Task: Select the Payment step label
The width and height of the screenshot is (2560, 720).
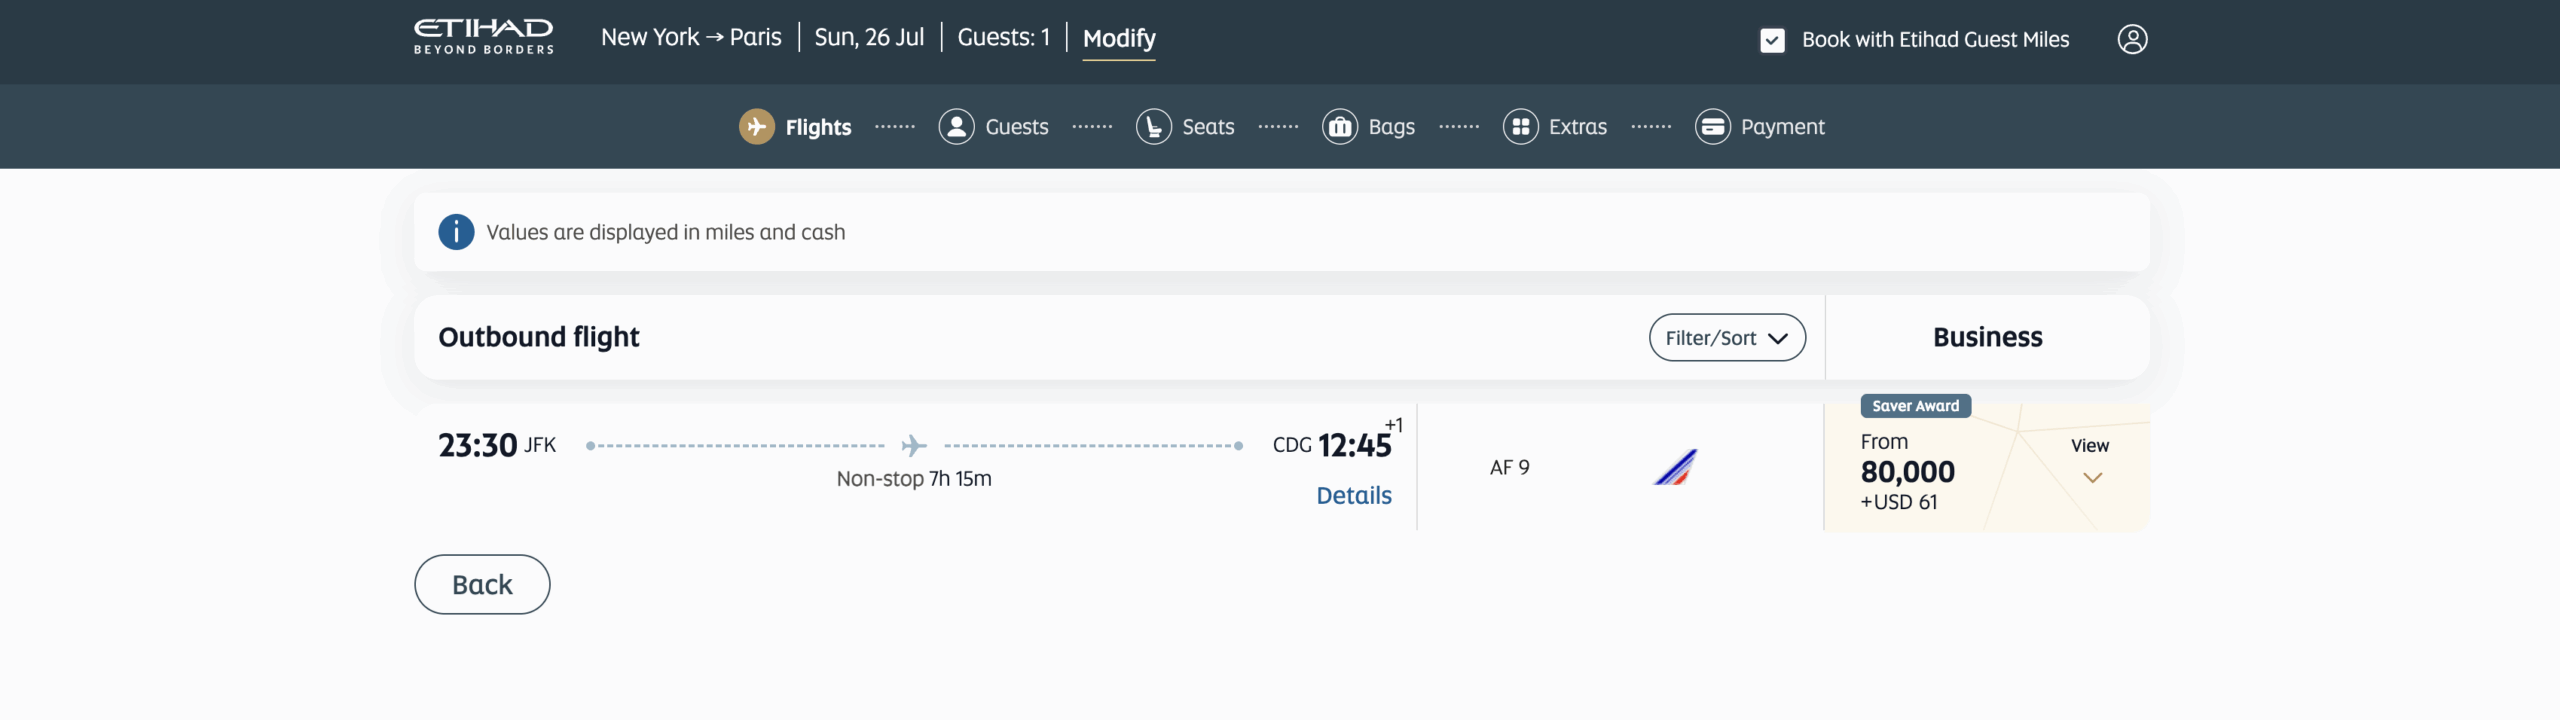Action: pos(1783,127)
